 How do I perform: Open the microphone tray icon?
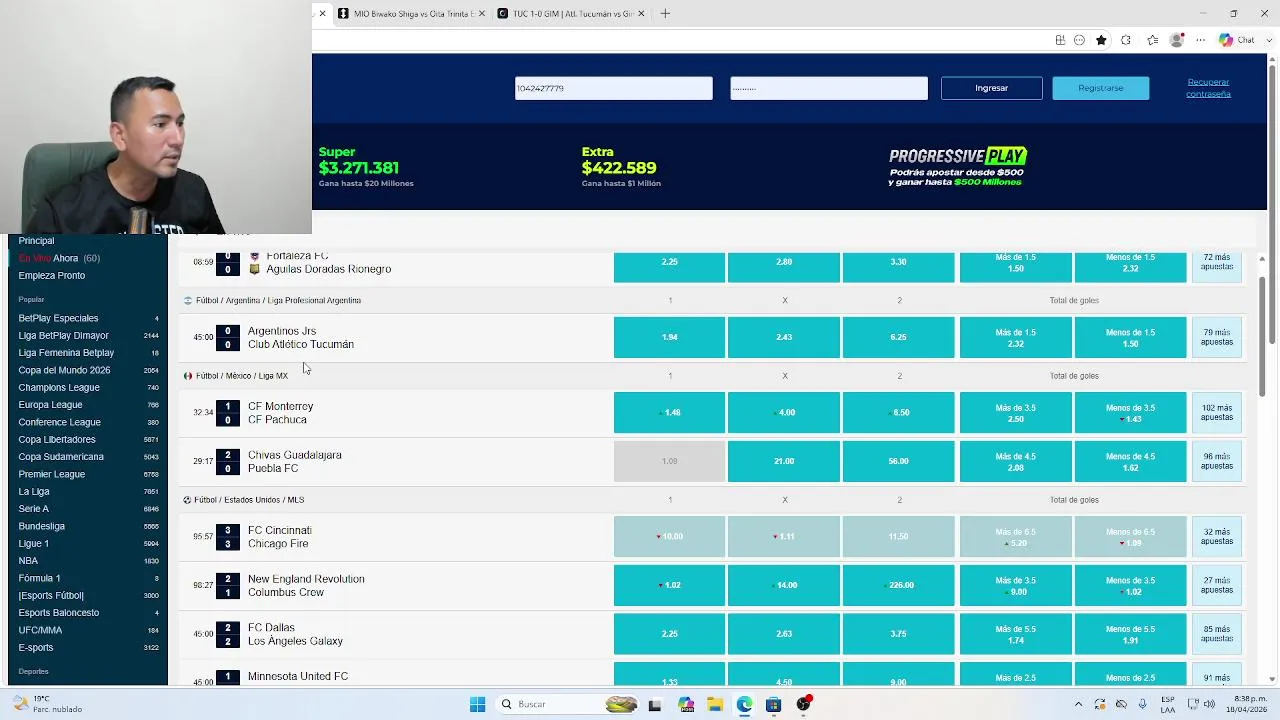click(1142, 704)
